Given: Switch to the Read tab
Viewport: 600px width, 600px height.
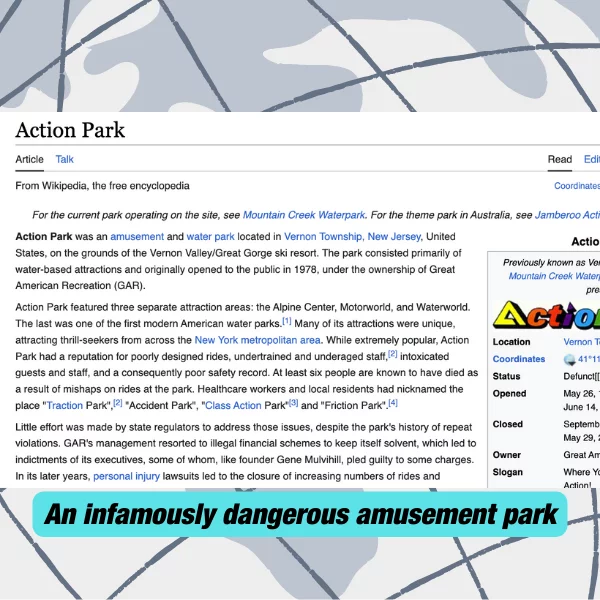Looking at the screenshot, I should (x=559, y=159).
